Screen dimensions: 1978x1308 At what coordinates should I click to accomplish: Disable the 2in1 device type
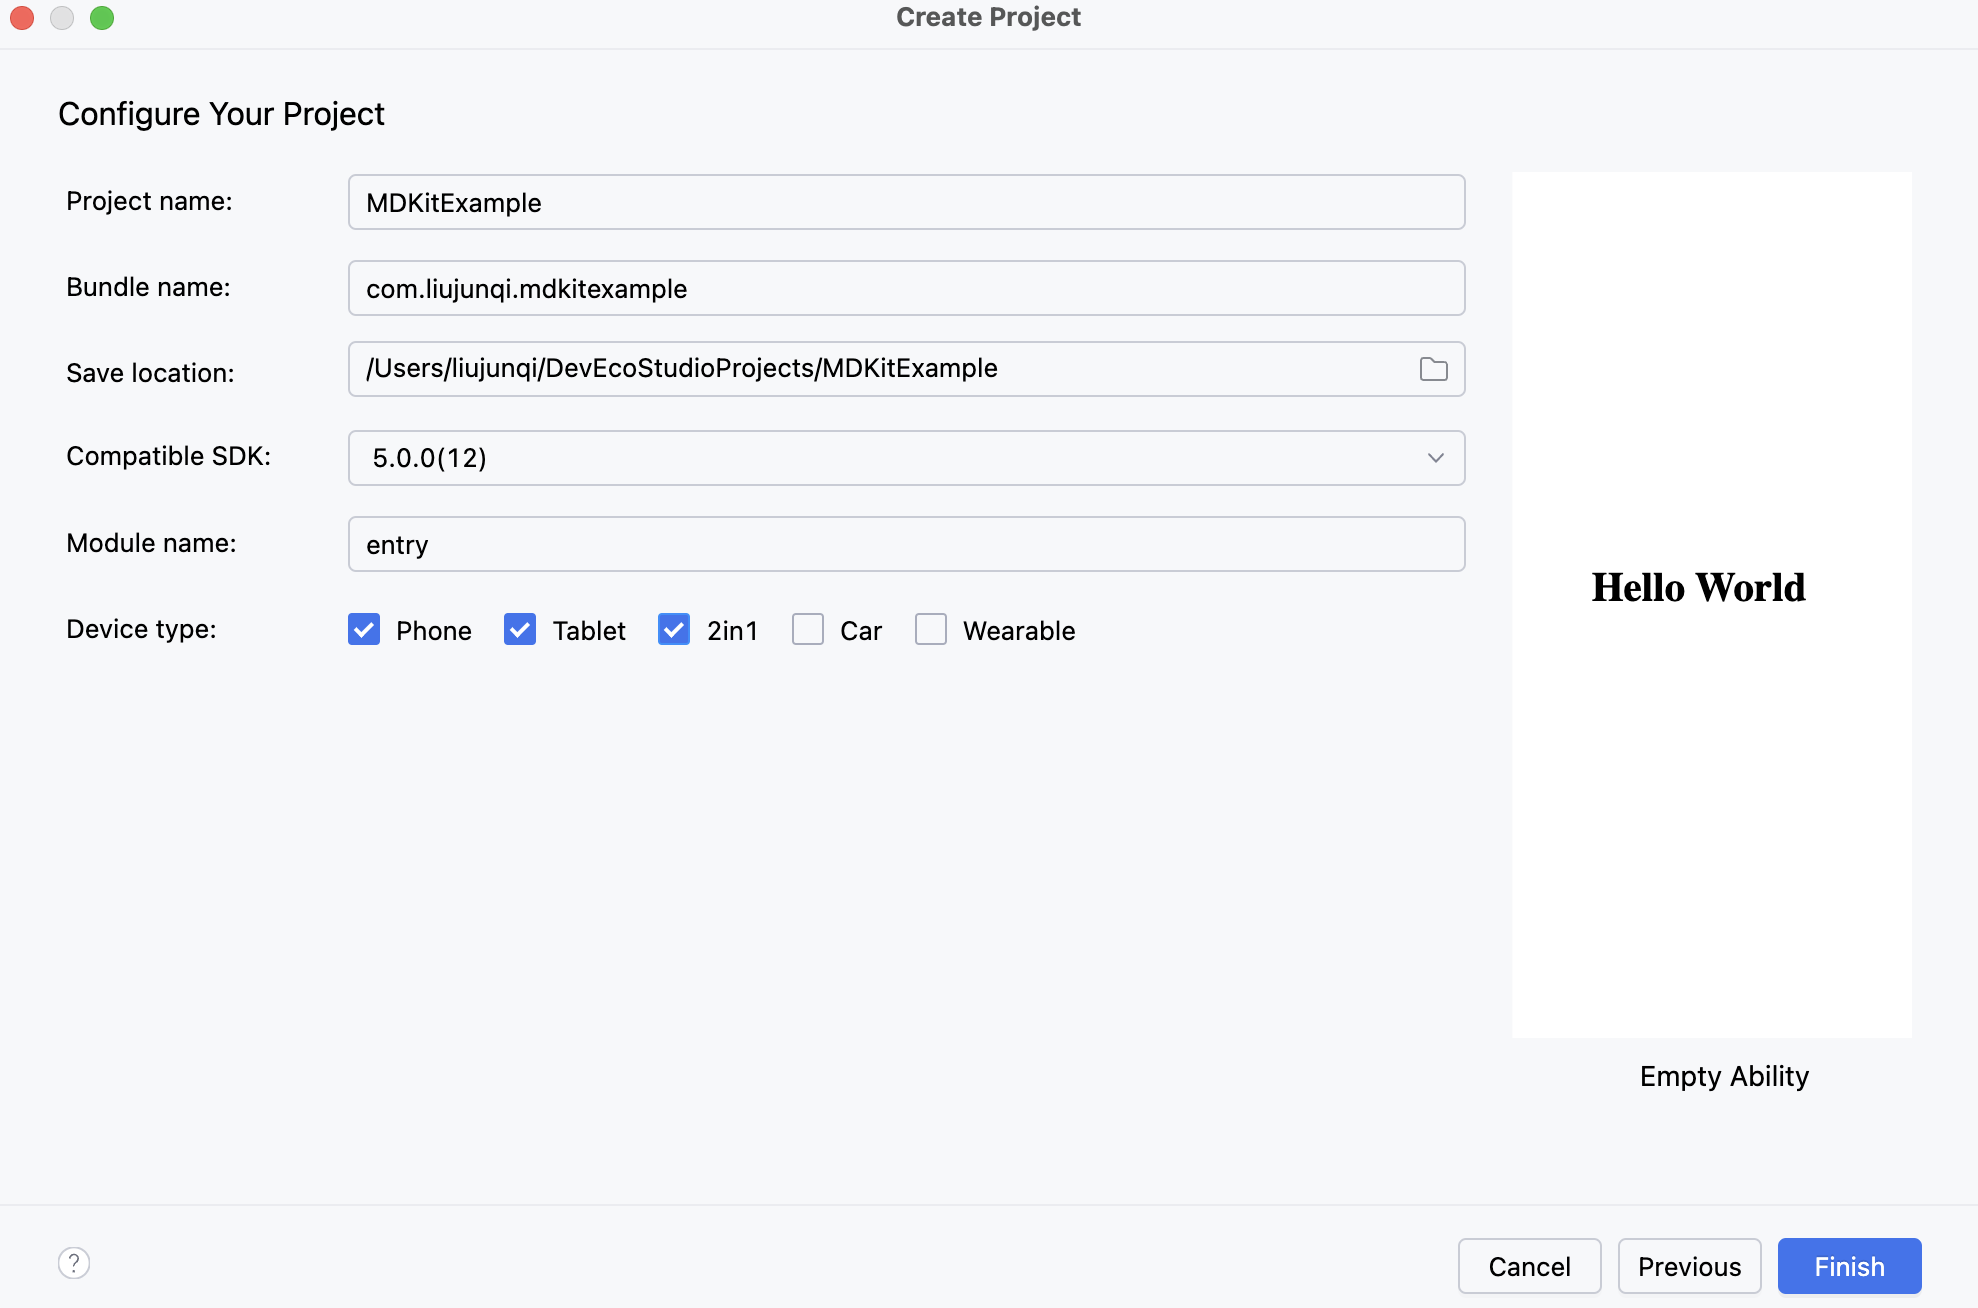pyautogui.click(x=674, y=630)
